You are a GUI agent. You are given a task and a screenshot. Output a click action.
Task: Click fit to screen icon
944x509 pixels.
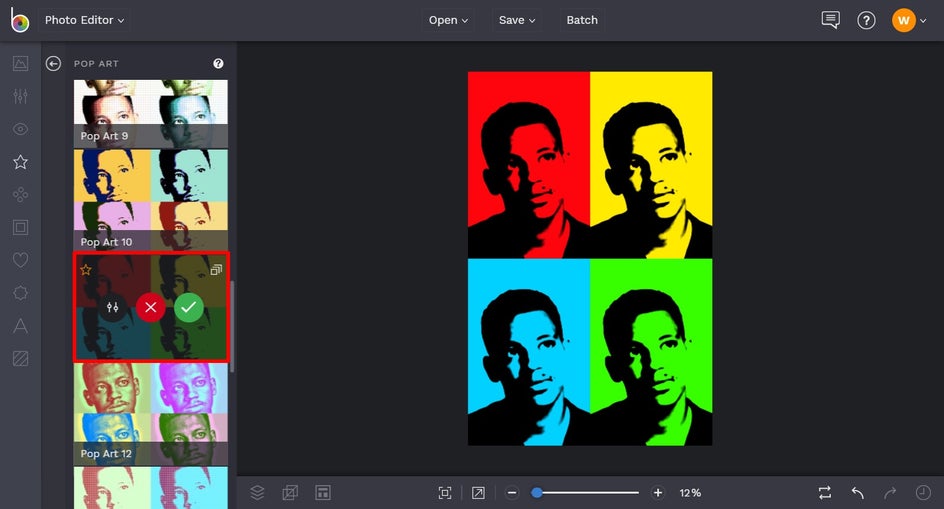point(445,493)
